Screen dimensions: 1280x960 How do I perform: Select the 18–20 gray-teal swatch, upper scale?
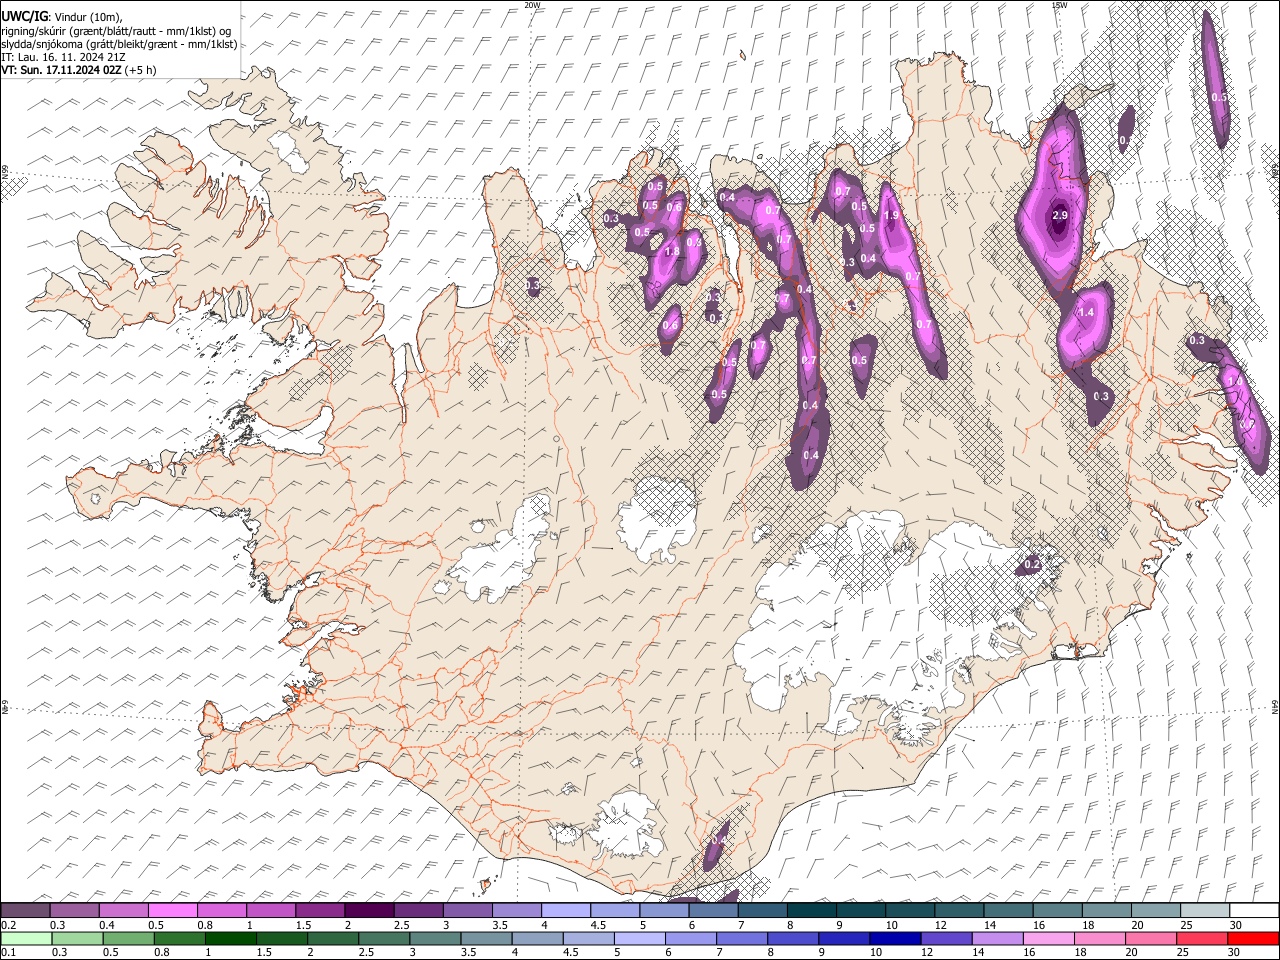click(1107, 910)
